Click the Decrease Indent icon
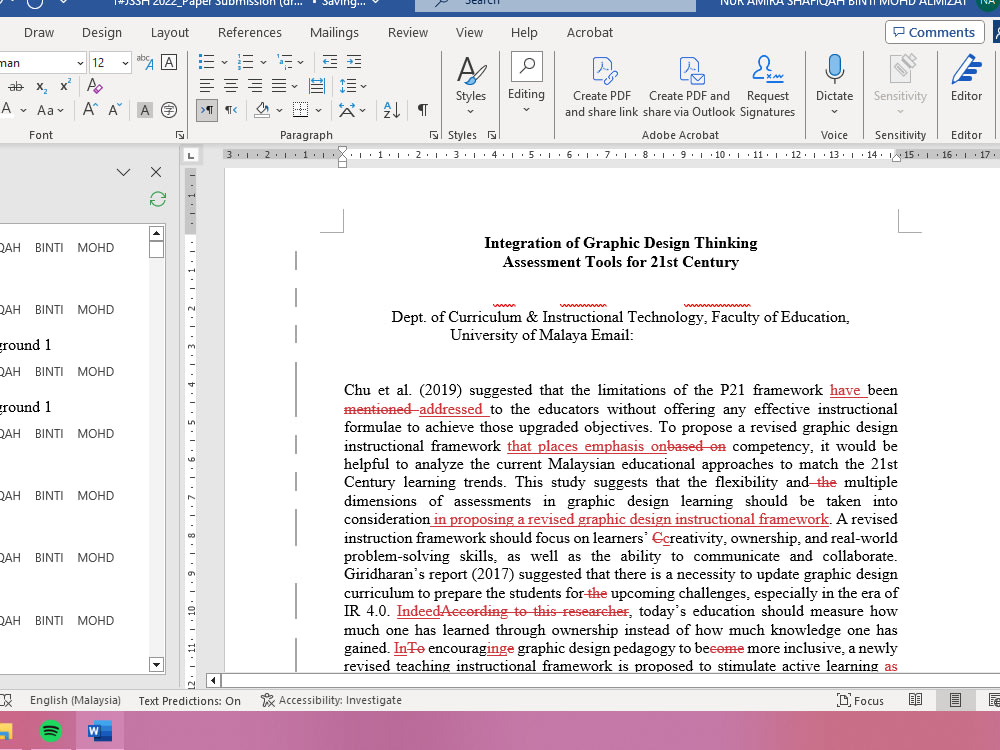The width and height of the screenshot is (1000, 750). 330,62
